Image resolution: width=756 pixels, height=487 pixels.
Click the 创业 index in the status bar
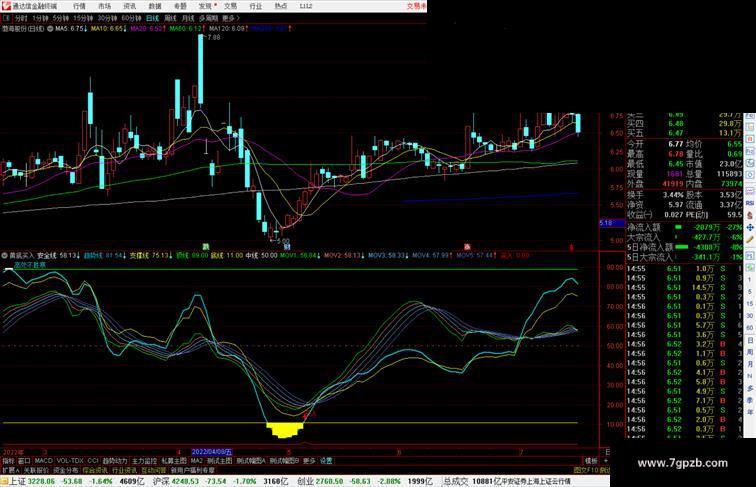tap(305, 481)
